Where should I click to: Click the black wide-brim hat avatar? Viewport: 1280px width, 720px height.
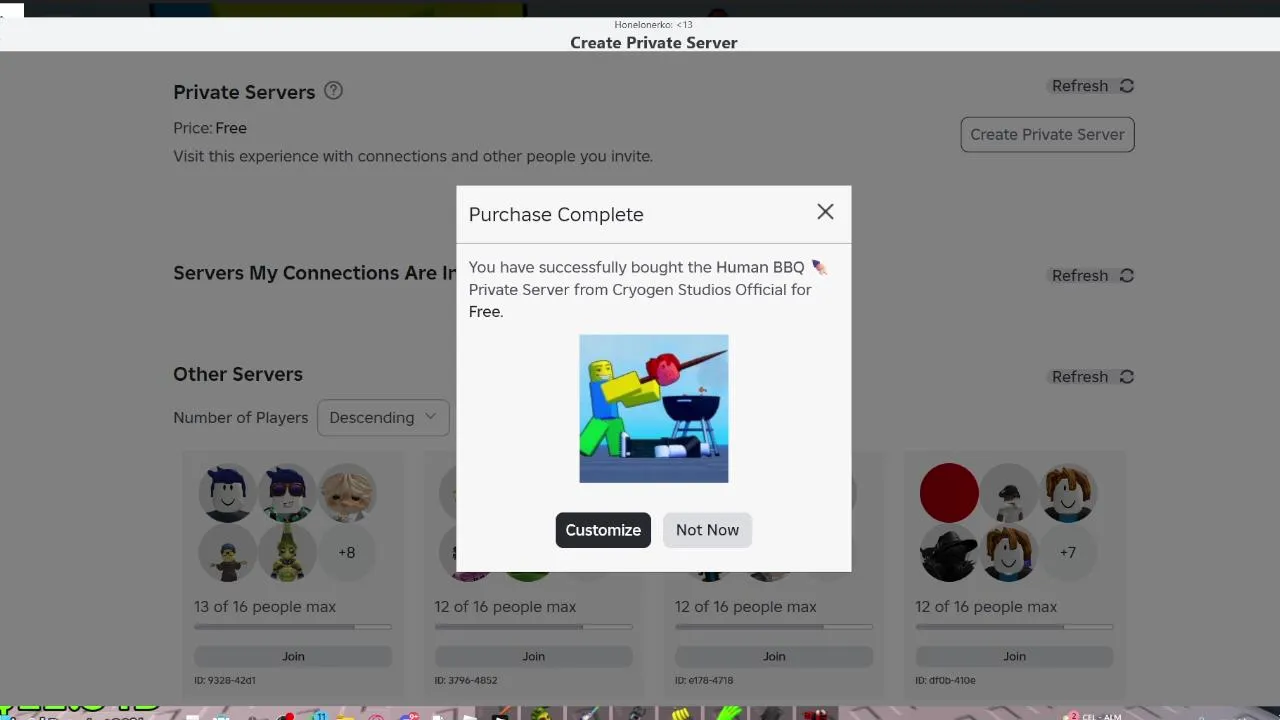[x=948, y=552]
